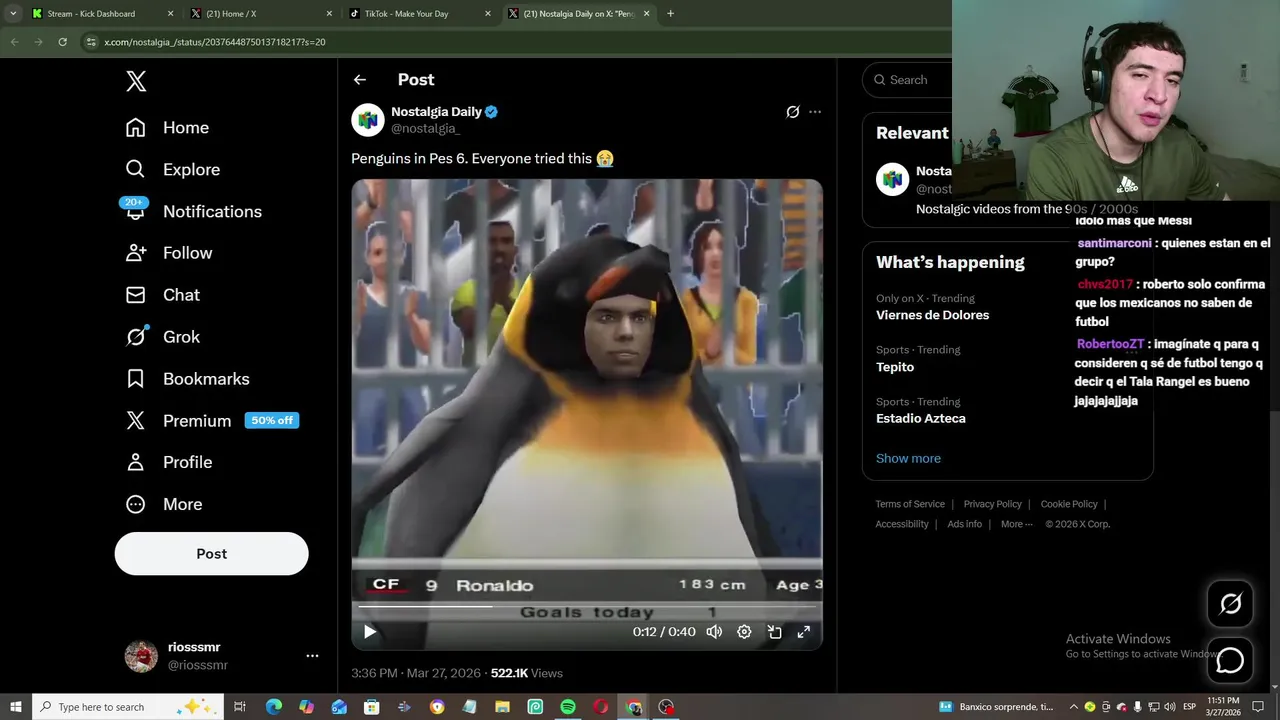Reload the current page
Image resolution: width=1280 pixels, height=720 pixels.
[62, 42]
